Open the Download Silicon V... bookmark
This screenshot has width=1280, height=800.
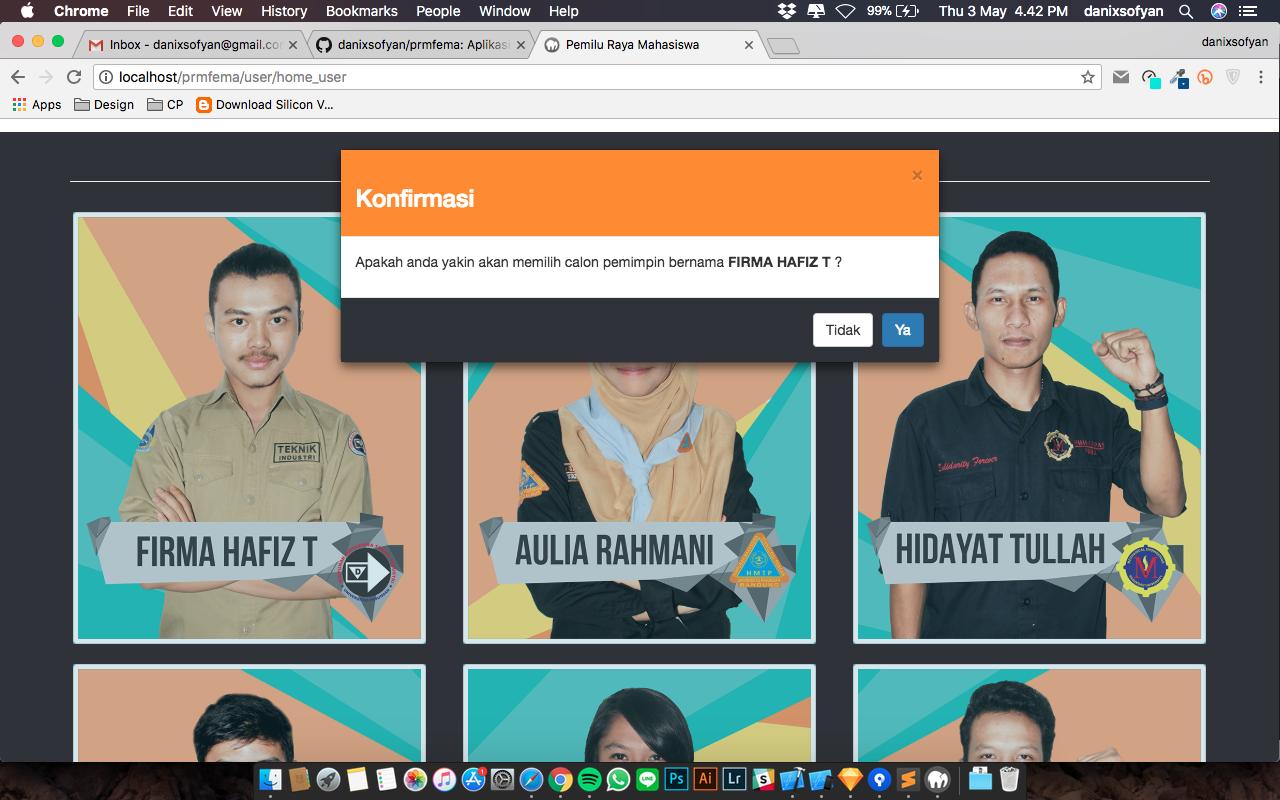pos(265,104)
